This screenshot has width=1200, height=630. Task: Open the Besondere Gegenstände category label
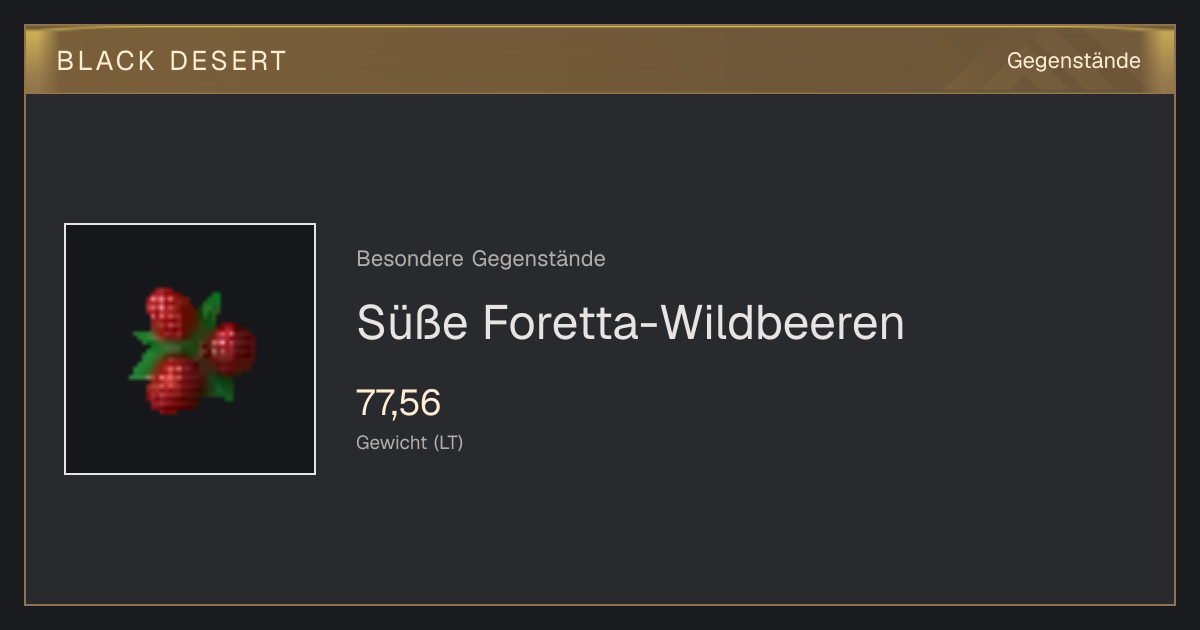pyautogui.click(x=481, y=259)
